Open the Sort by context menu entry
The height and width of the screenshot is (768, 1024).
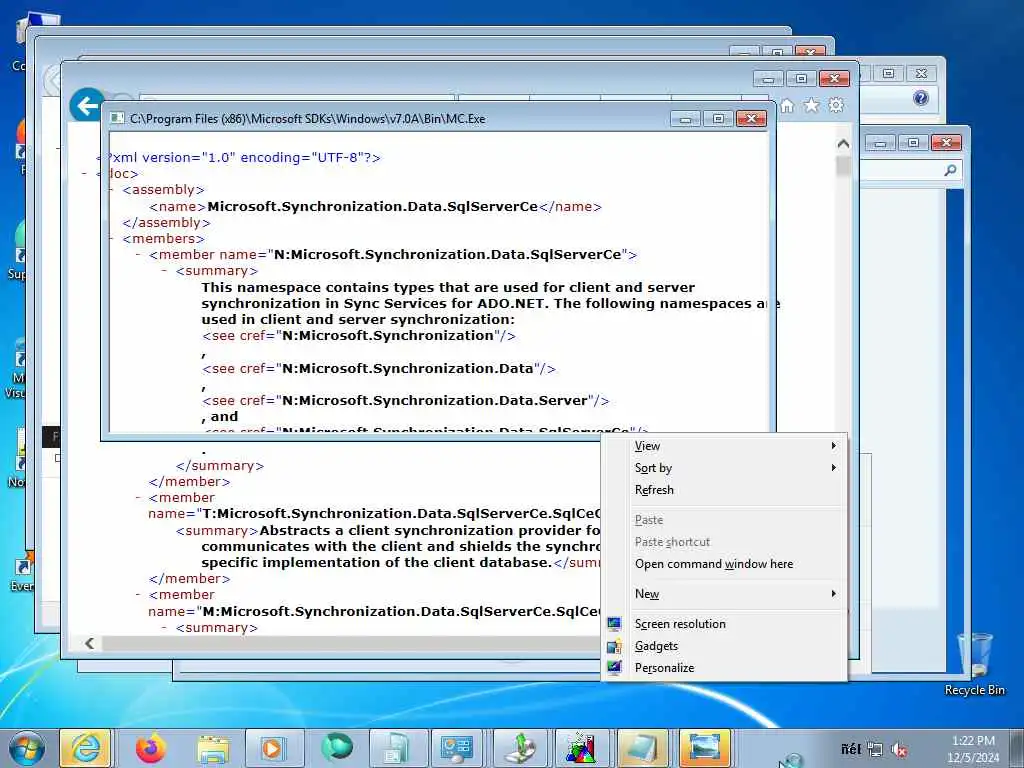725,468
